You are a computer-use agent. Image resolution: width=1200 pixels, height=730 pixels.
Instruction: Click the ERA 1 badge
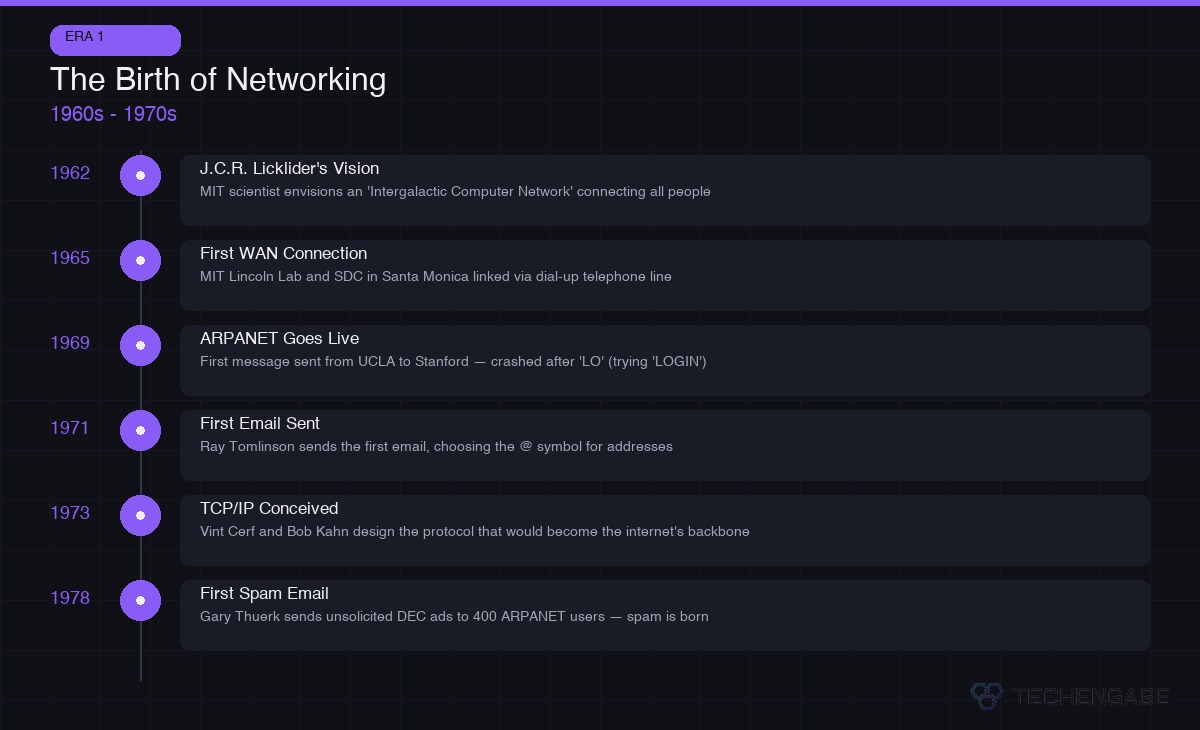[x=115, y=40]
